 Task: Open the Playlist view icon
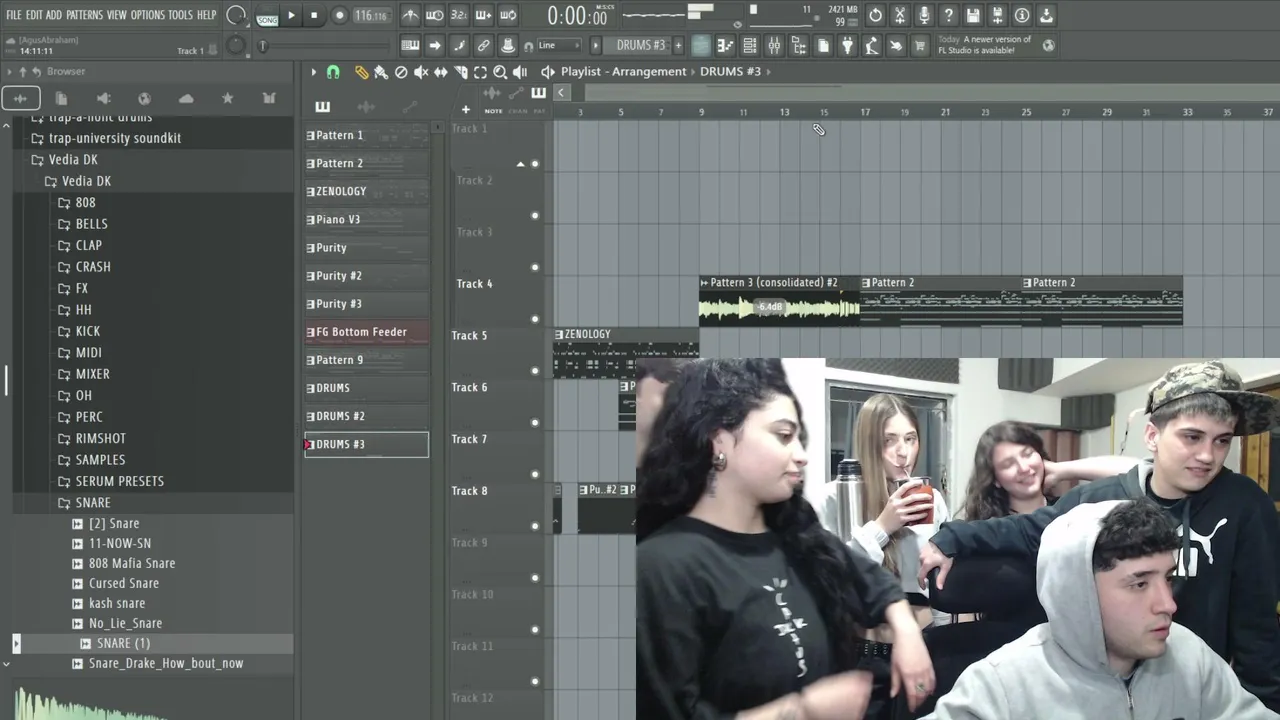(x=701, y=45)
